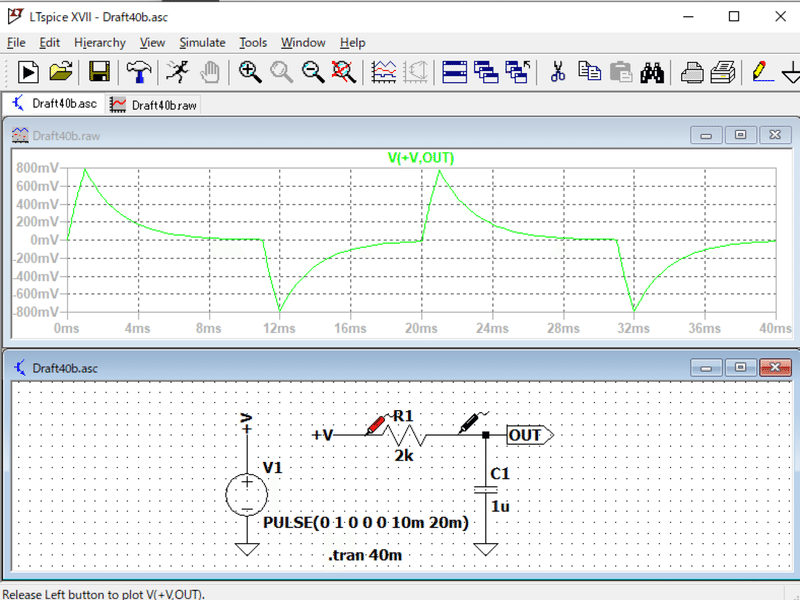Open the File menu
This screenshot has height=600, width=800.
(16, 43)
